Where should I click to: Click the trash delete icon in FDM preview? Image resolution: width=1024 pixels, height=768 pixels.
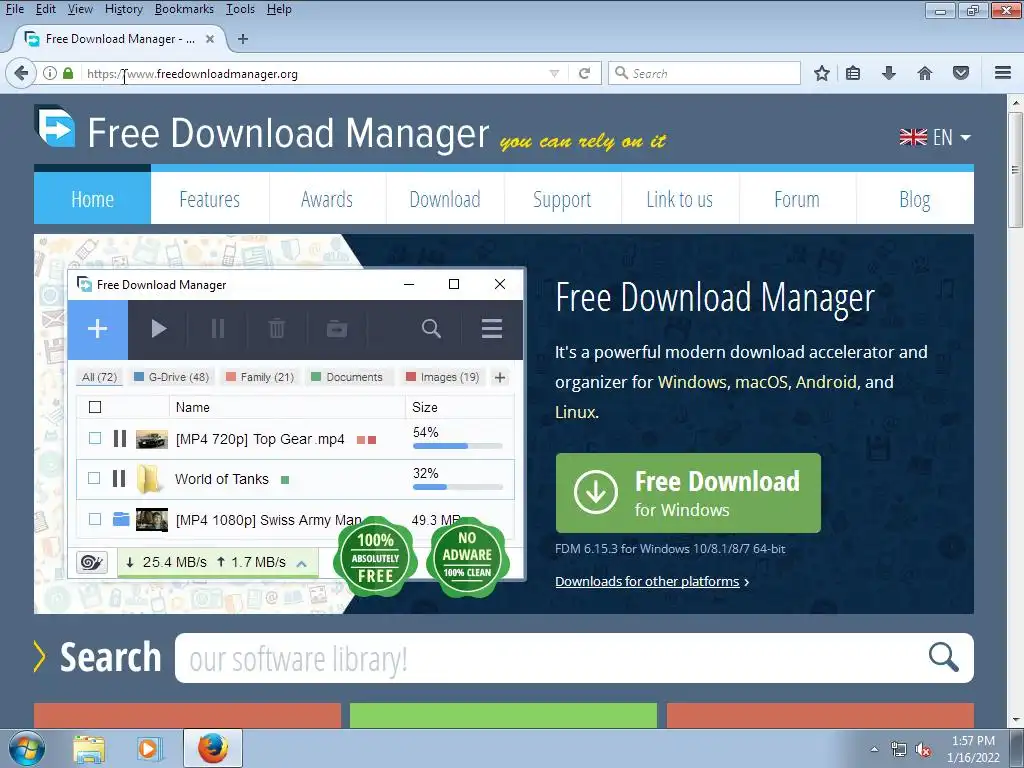coord(277,328)
